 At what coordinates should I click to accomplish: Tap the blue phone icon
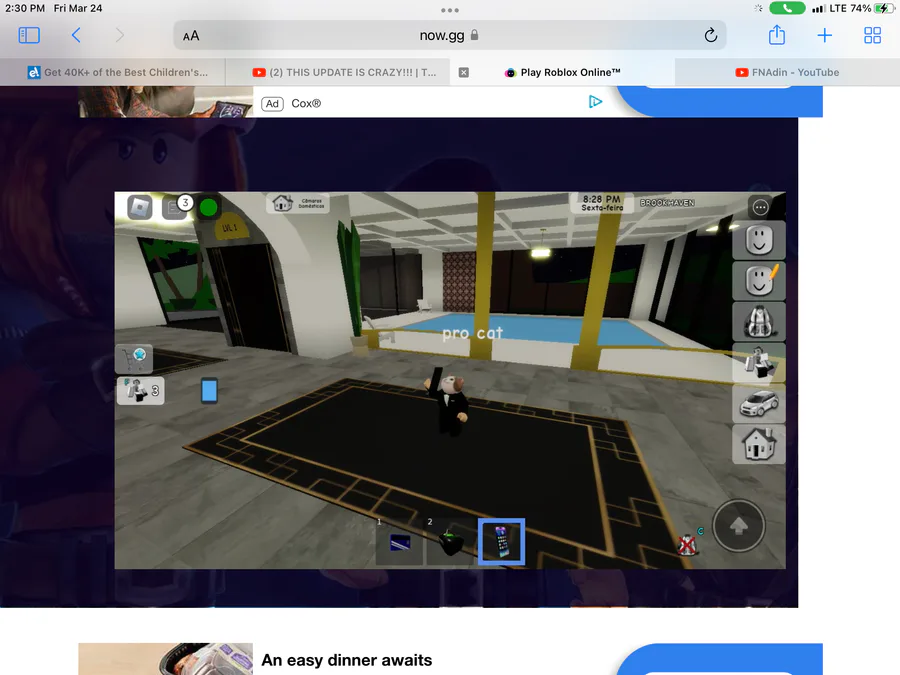(x=210, y=391)
